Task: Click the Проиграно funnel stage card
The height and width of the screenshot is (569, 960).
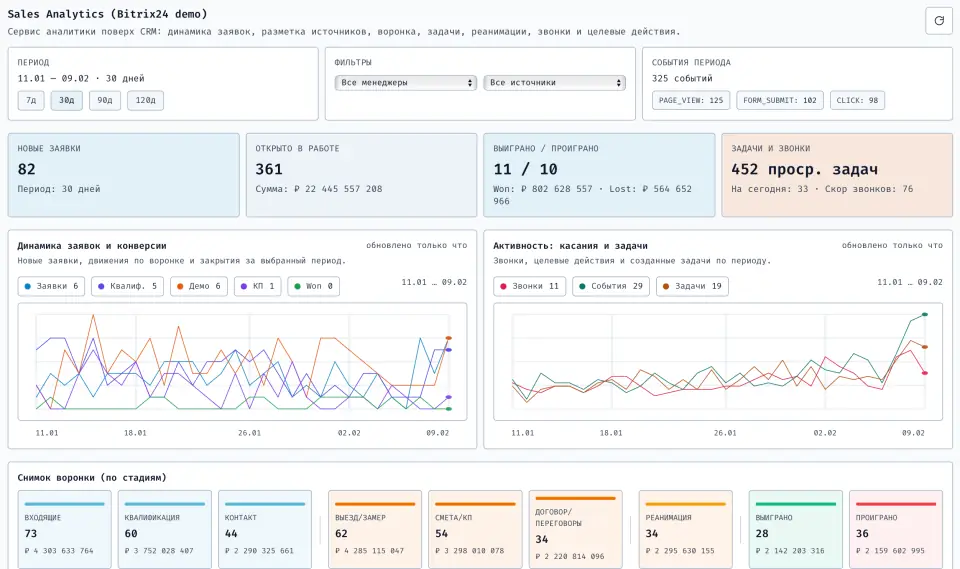Action: click(896, 528)
